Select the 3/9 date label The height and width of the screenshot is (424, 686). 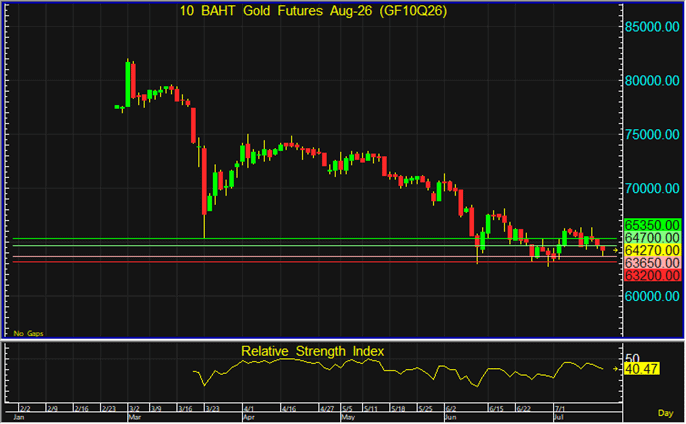[156, 409]
